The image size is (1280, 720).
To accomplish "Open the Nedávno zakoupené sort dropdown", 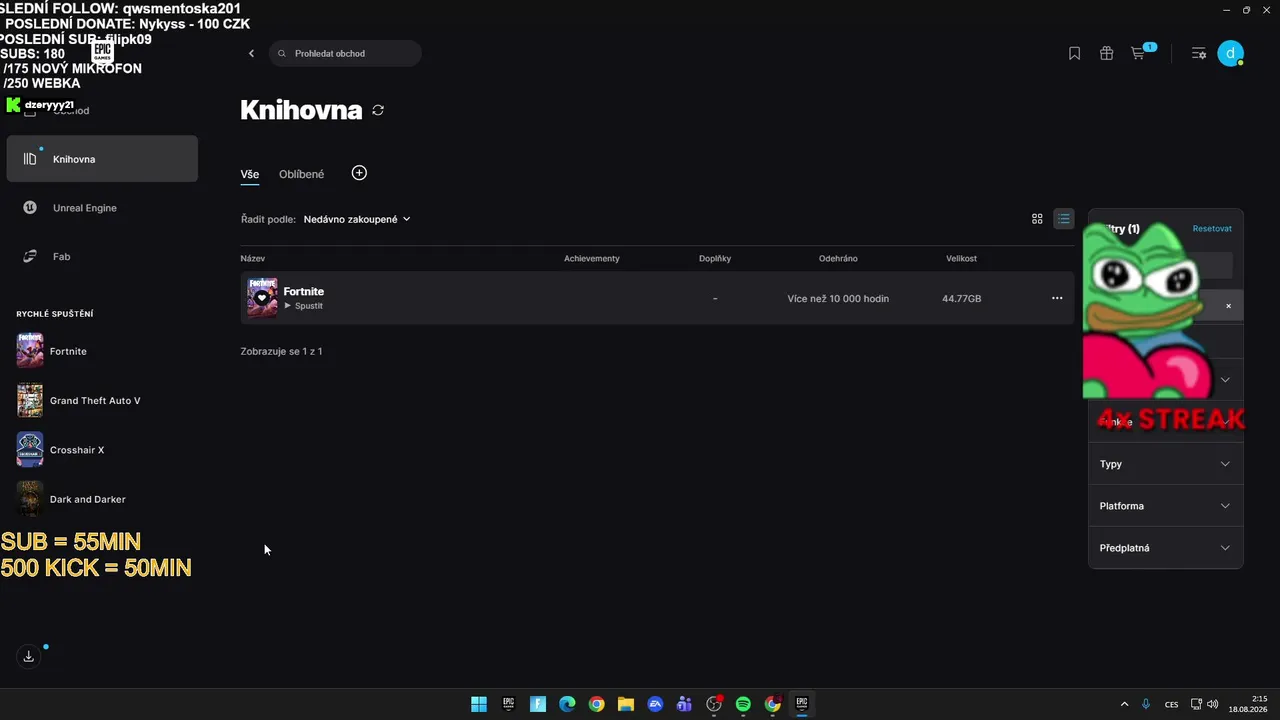I will tap(357, 219).
